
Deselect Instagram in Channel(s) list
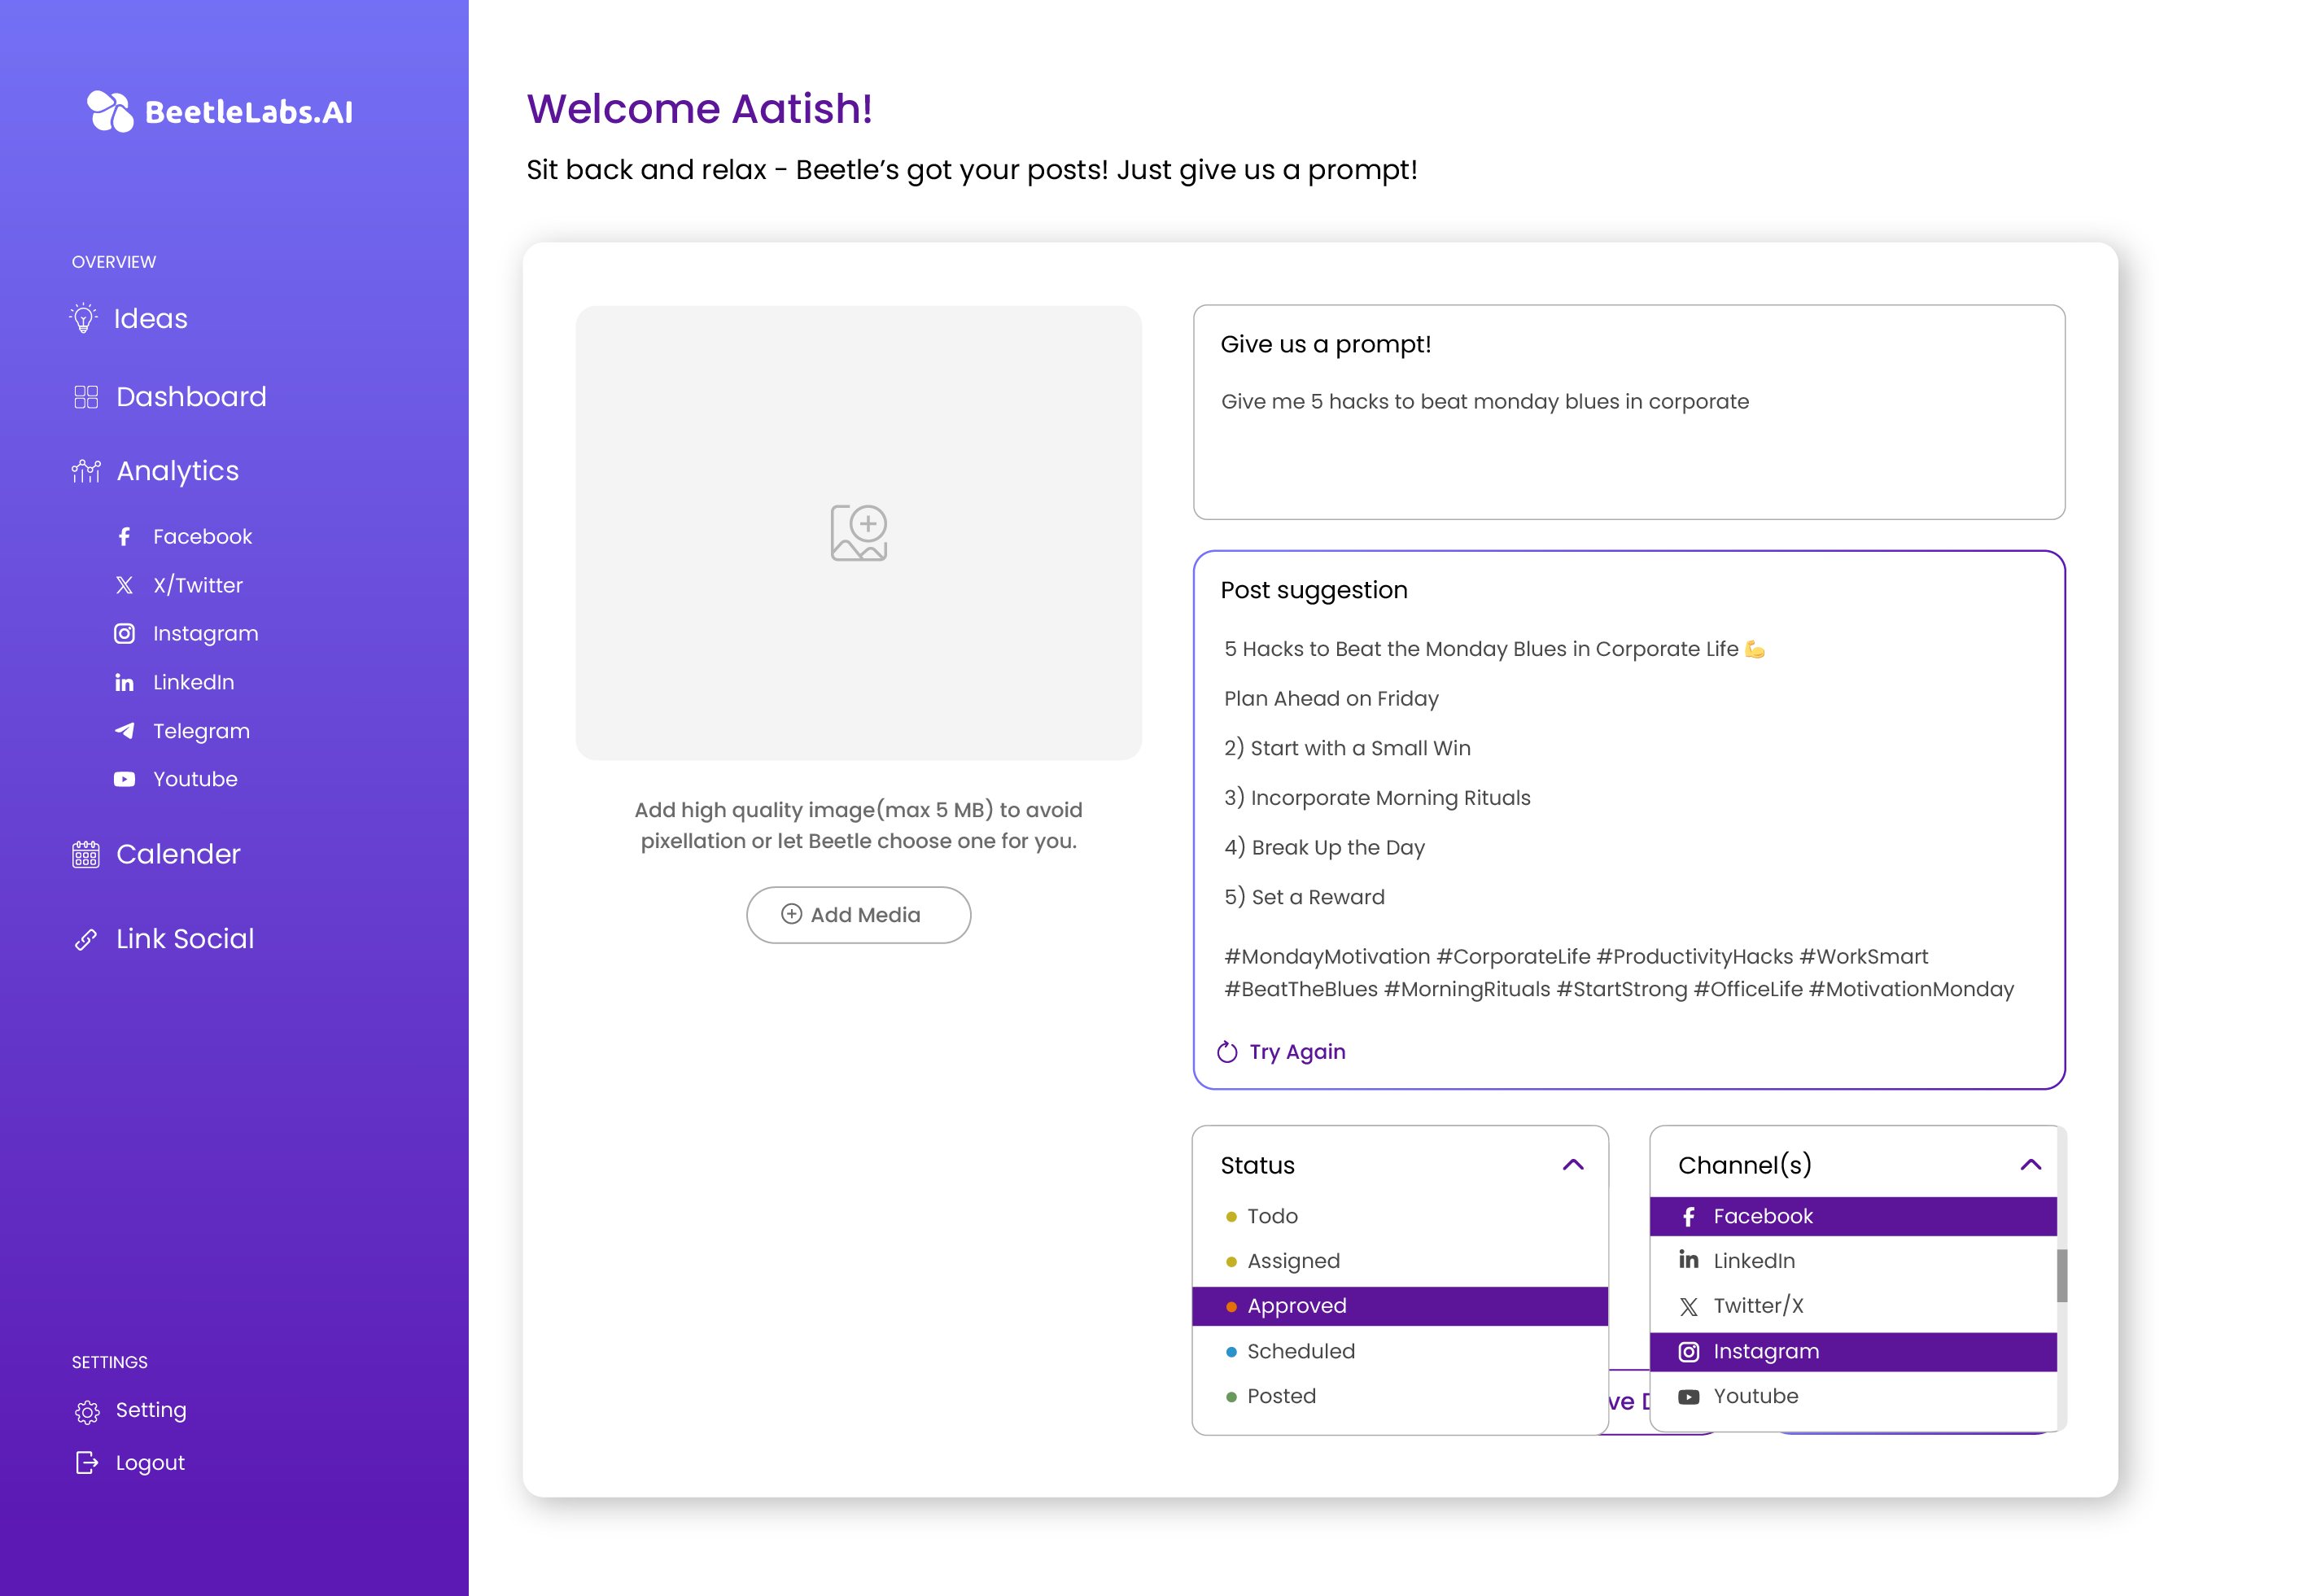(1765, 1351)
